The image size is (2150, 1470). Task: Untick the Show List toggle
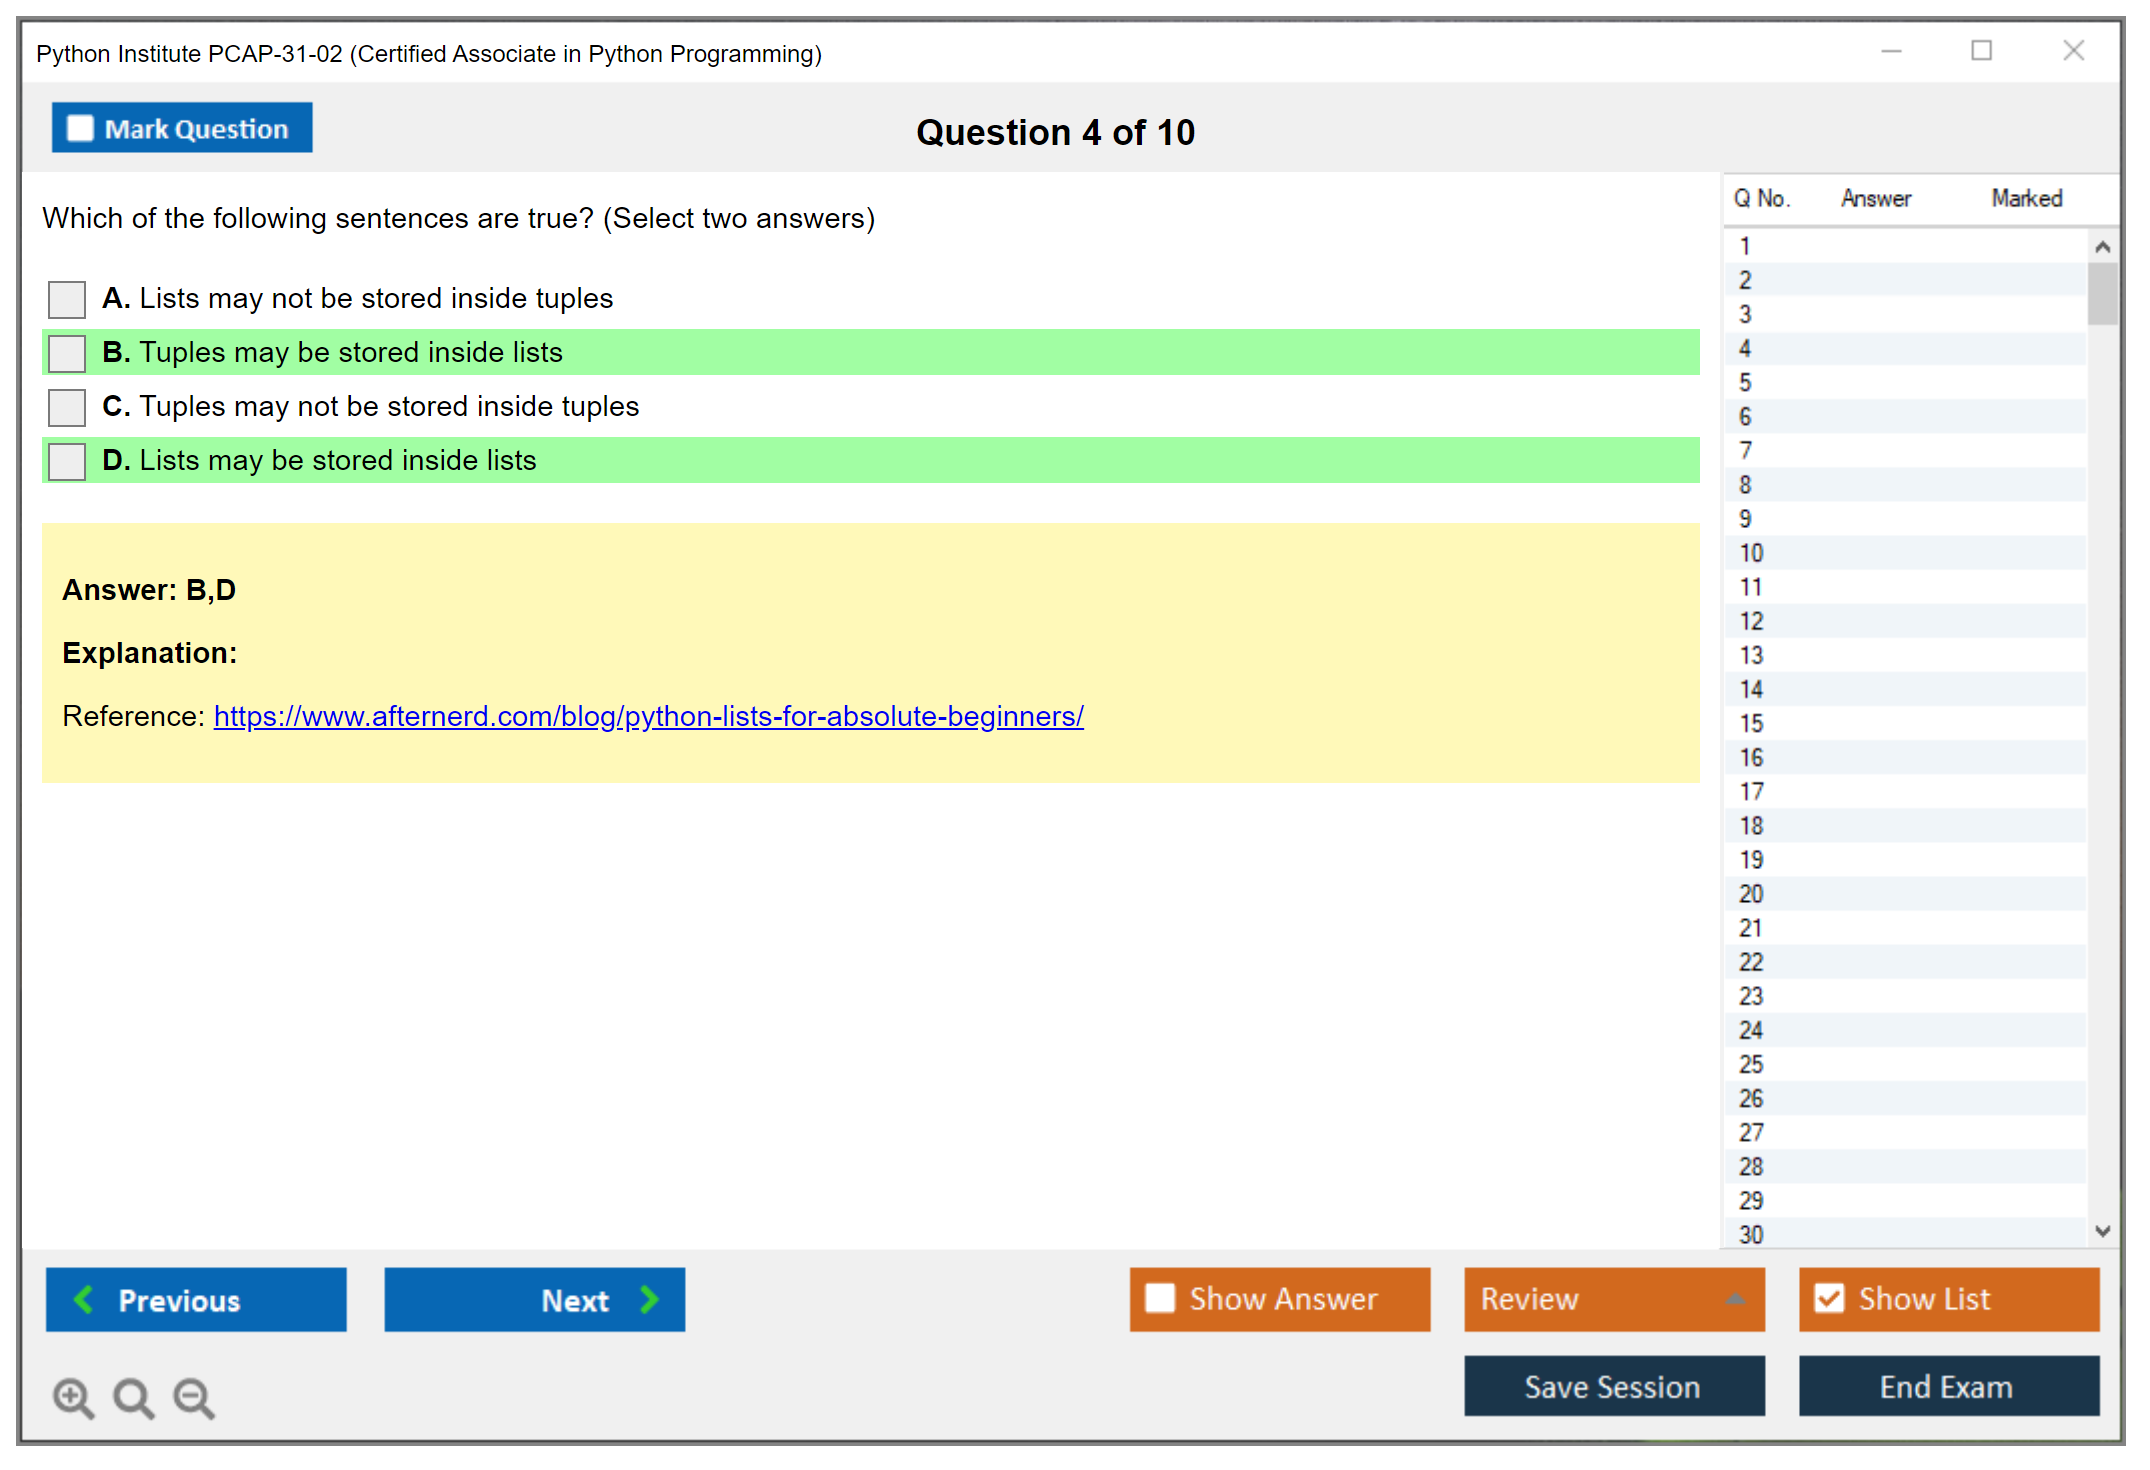(1829, 1298)
